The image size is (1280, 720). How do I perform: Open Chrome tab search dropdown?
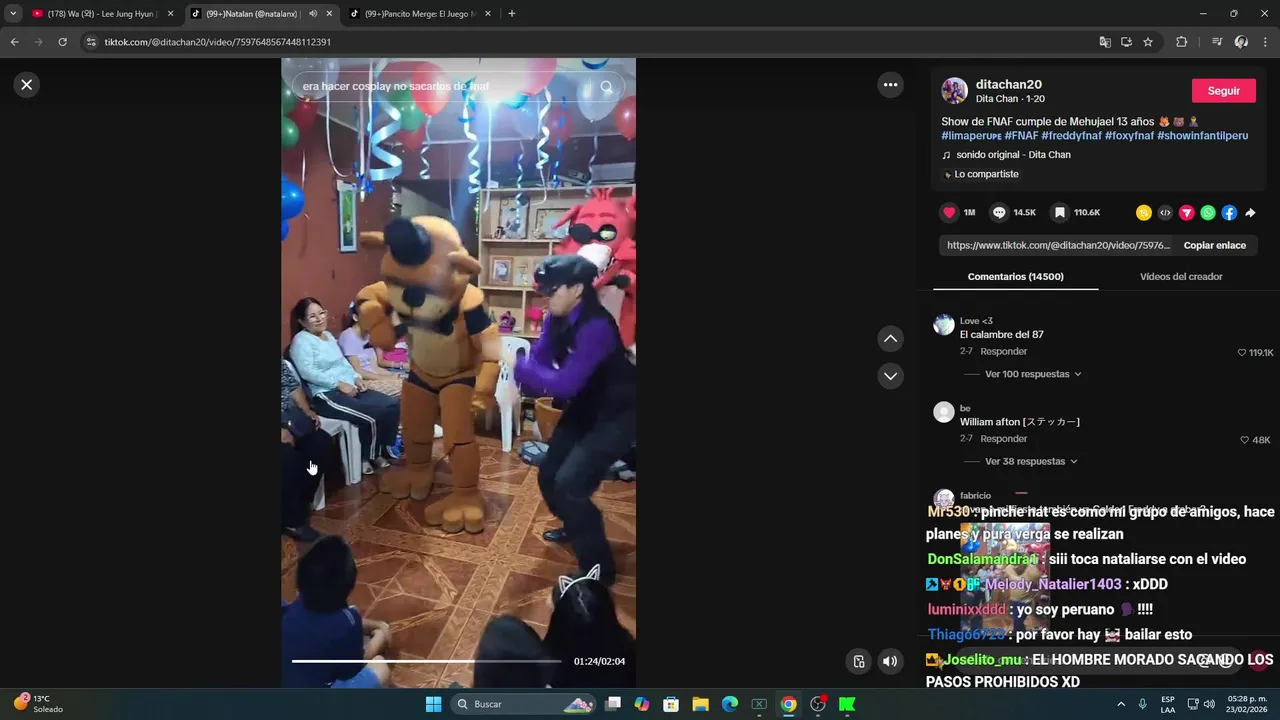click(x=13, y=14)
